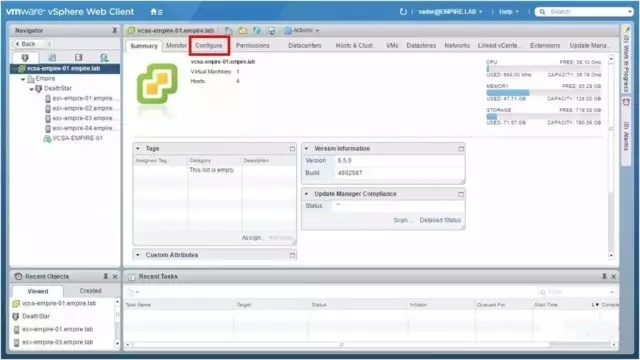Pin the Navigator panel
This screenshot has height=360, width=640.
(115, 30)
